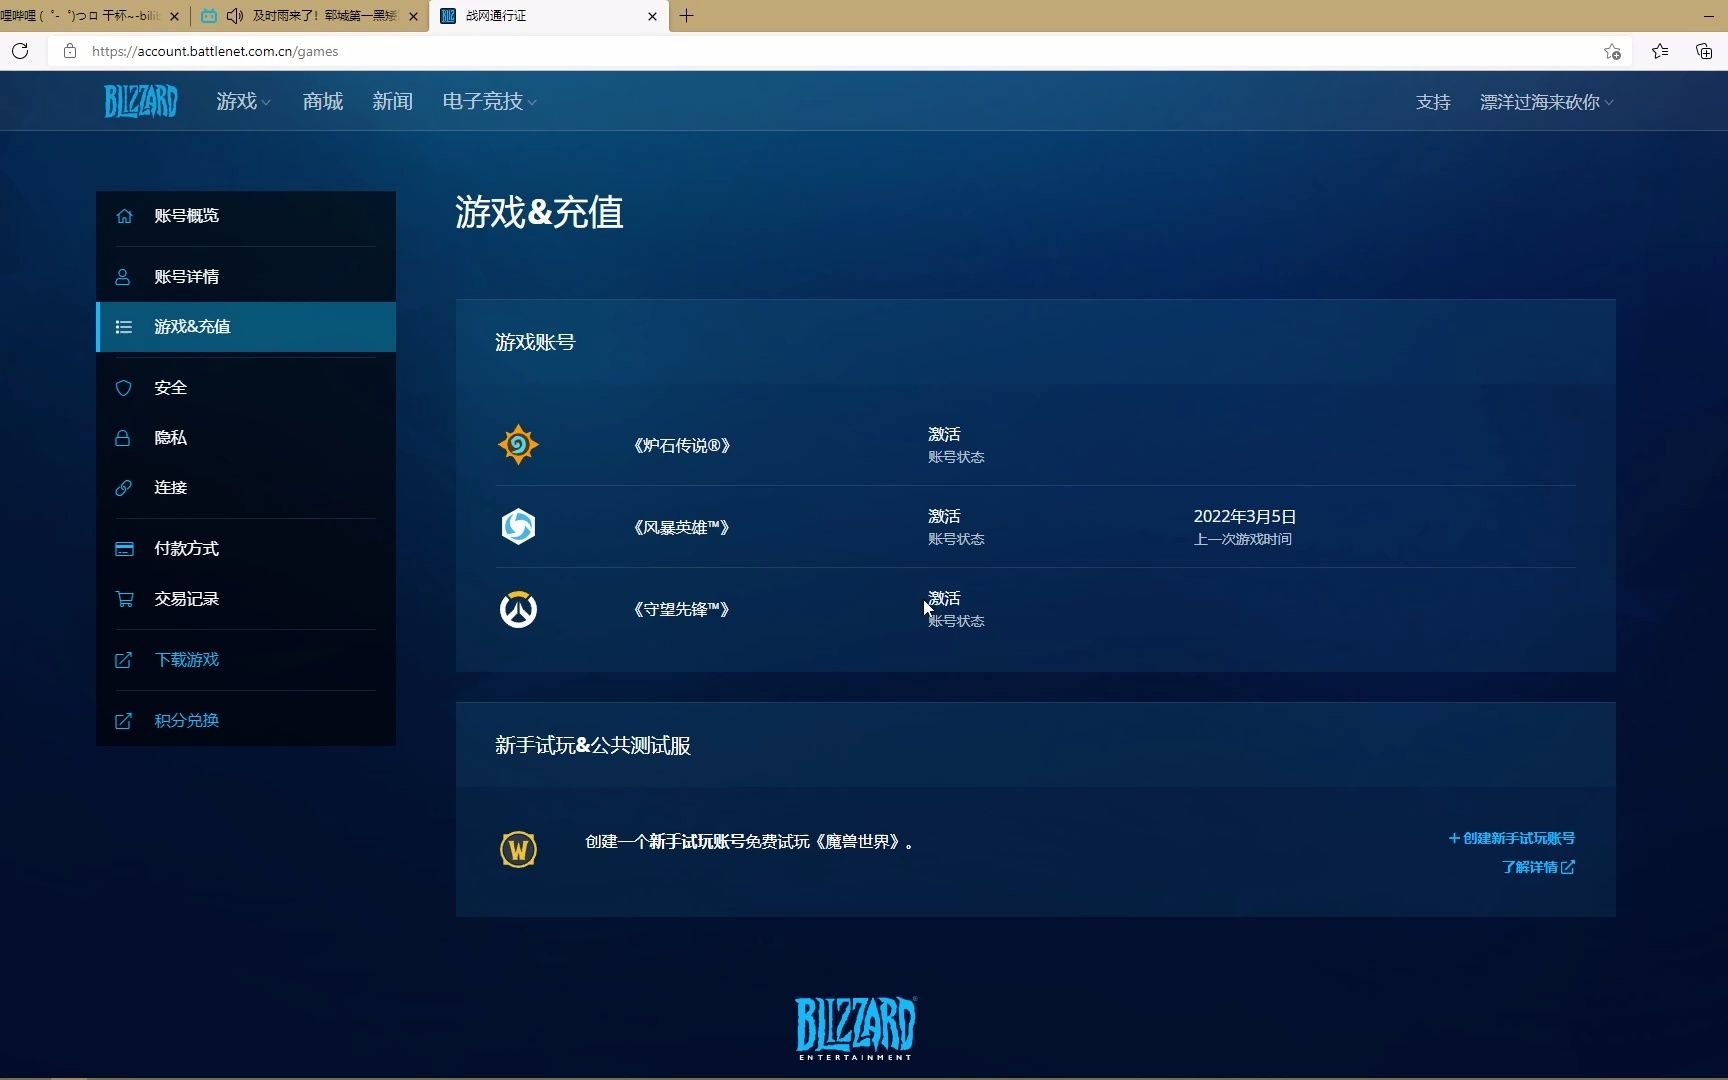The image size is (1728, 1080).
Task: Follow the 积分兑换 link
Action: [x=186, y=721]
